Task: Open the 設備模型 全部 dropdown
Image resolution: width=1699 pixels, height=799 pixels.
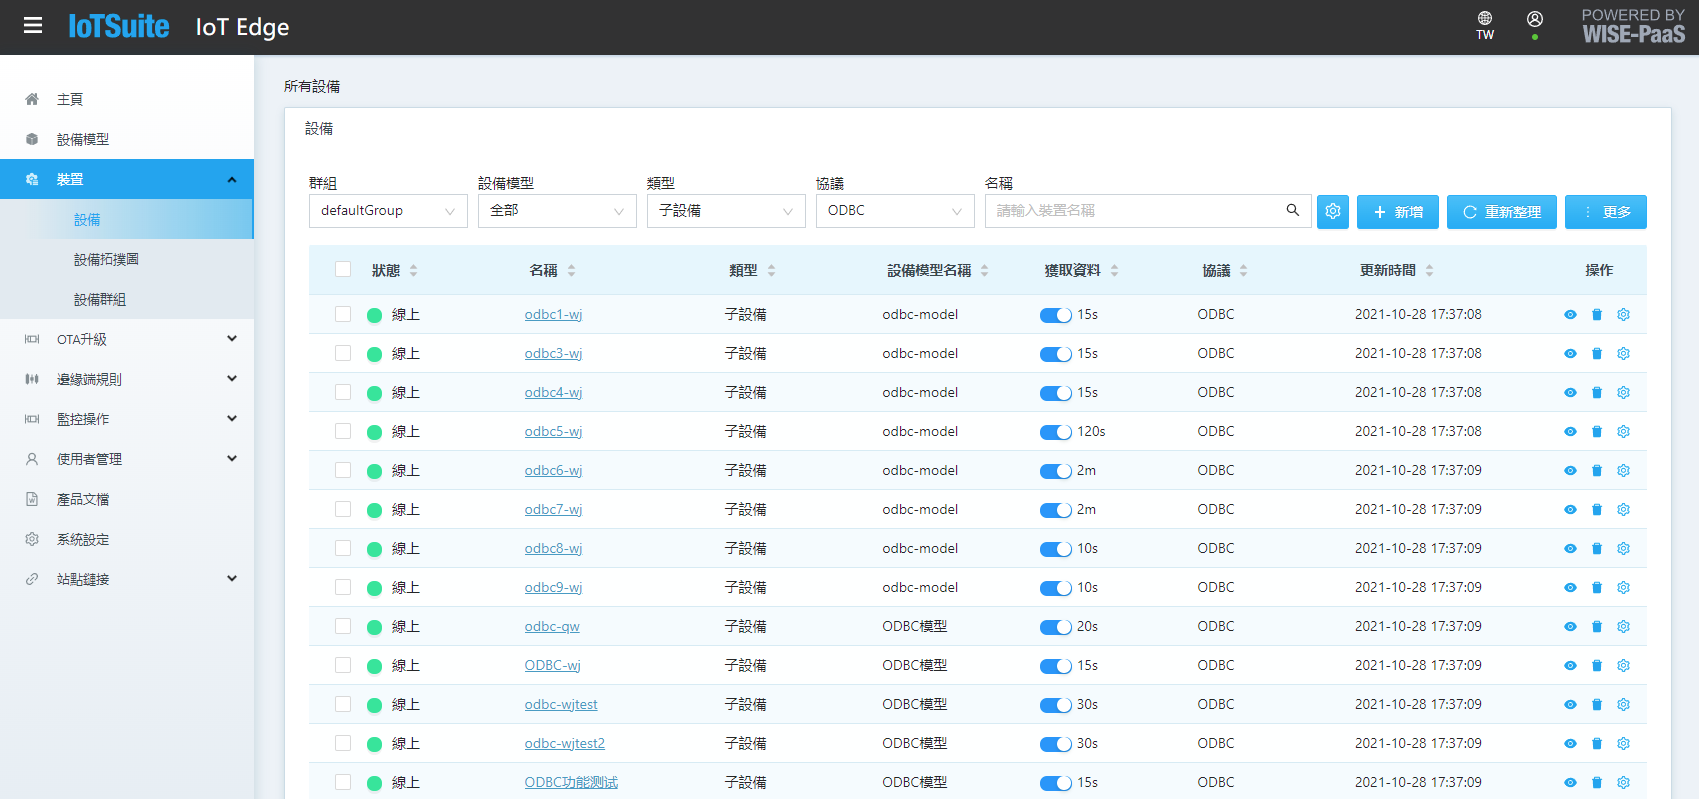Action: click(x=557, y=211)
